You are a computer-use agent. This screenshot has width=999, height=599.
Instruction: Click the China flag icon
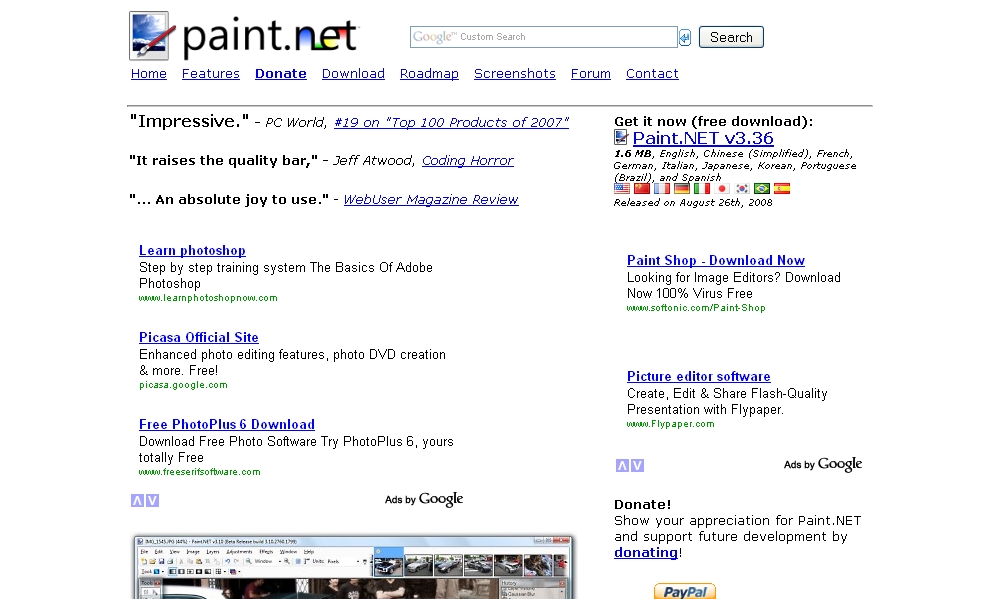coord(642,189)
